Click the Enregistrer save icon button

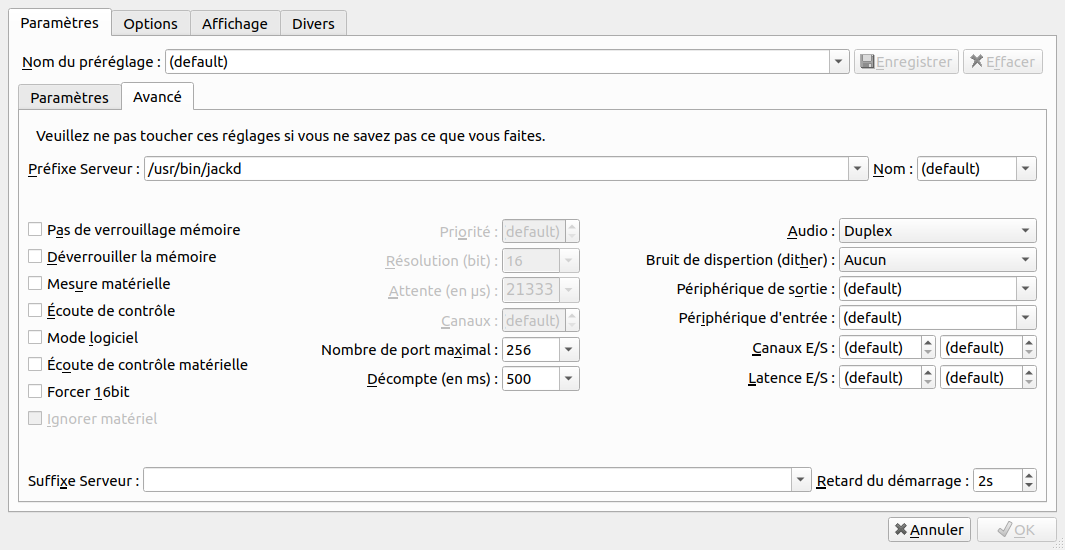click(x=906, y=62)
